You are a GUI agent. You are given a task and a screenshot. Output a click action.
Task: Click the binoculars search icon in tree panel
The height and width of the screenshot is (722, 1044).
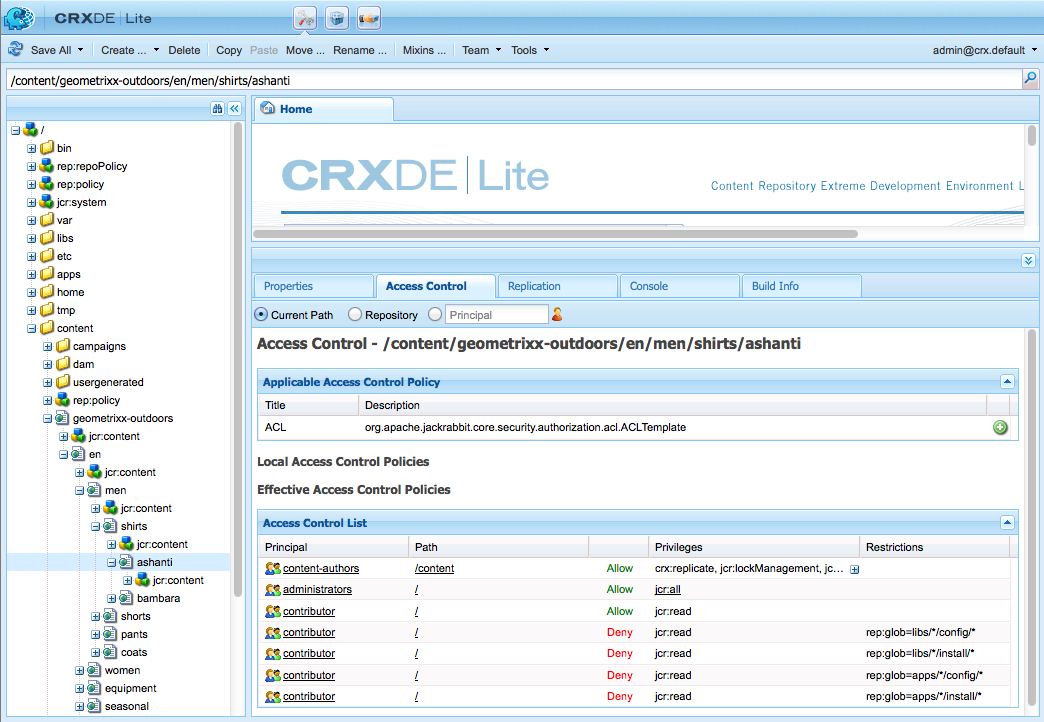tap(217, 109)
